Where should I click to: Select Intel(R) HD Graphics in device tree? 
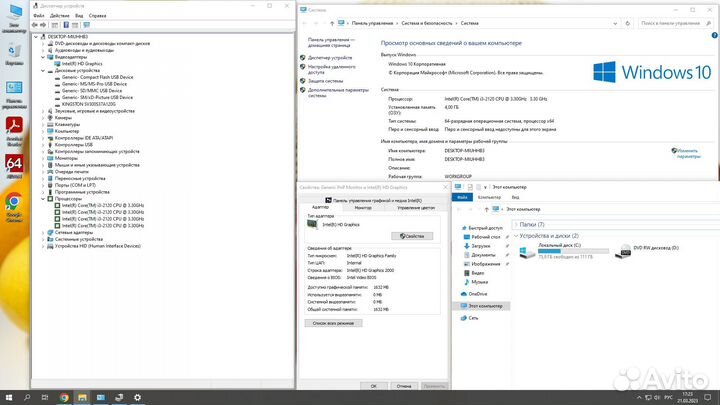(82, 64)
